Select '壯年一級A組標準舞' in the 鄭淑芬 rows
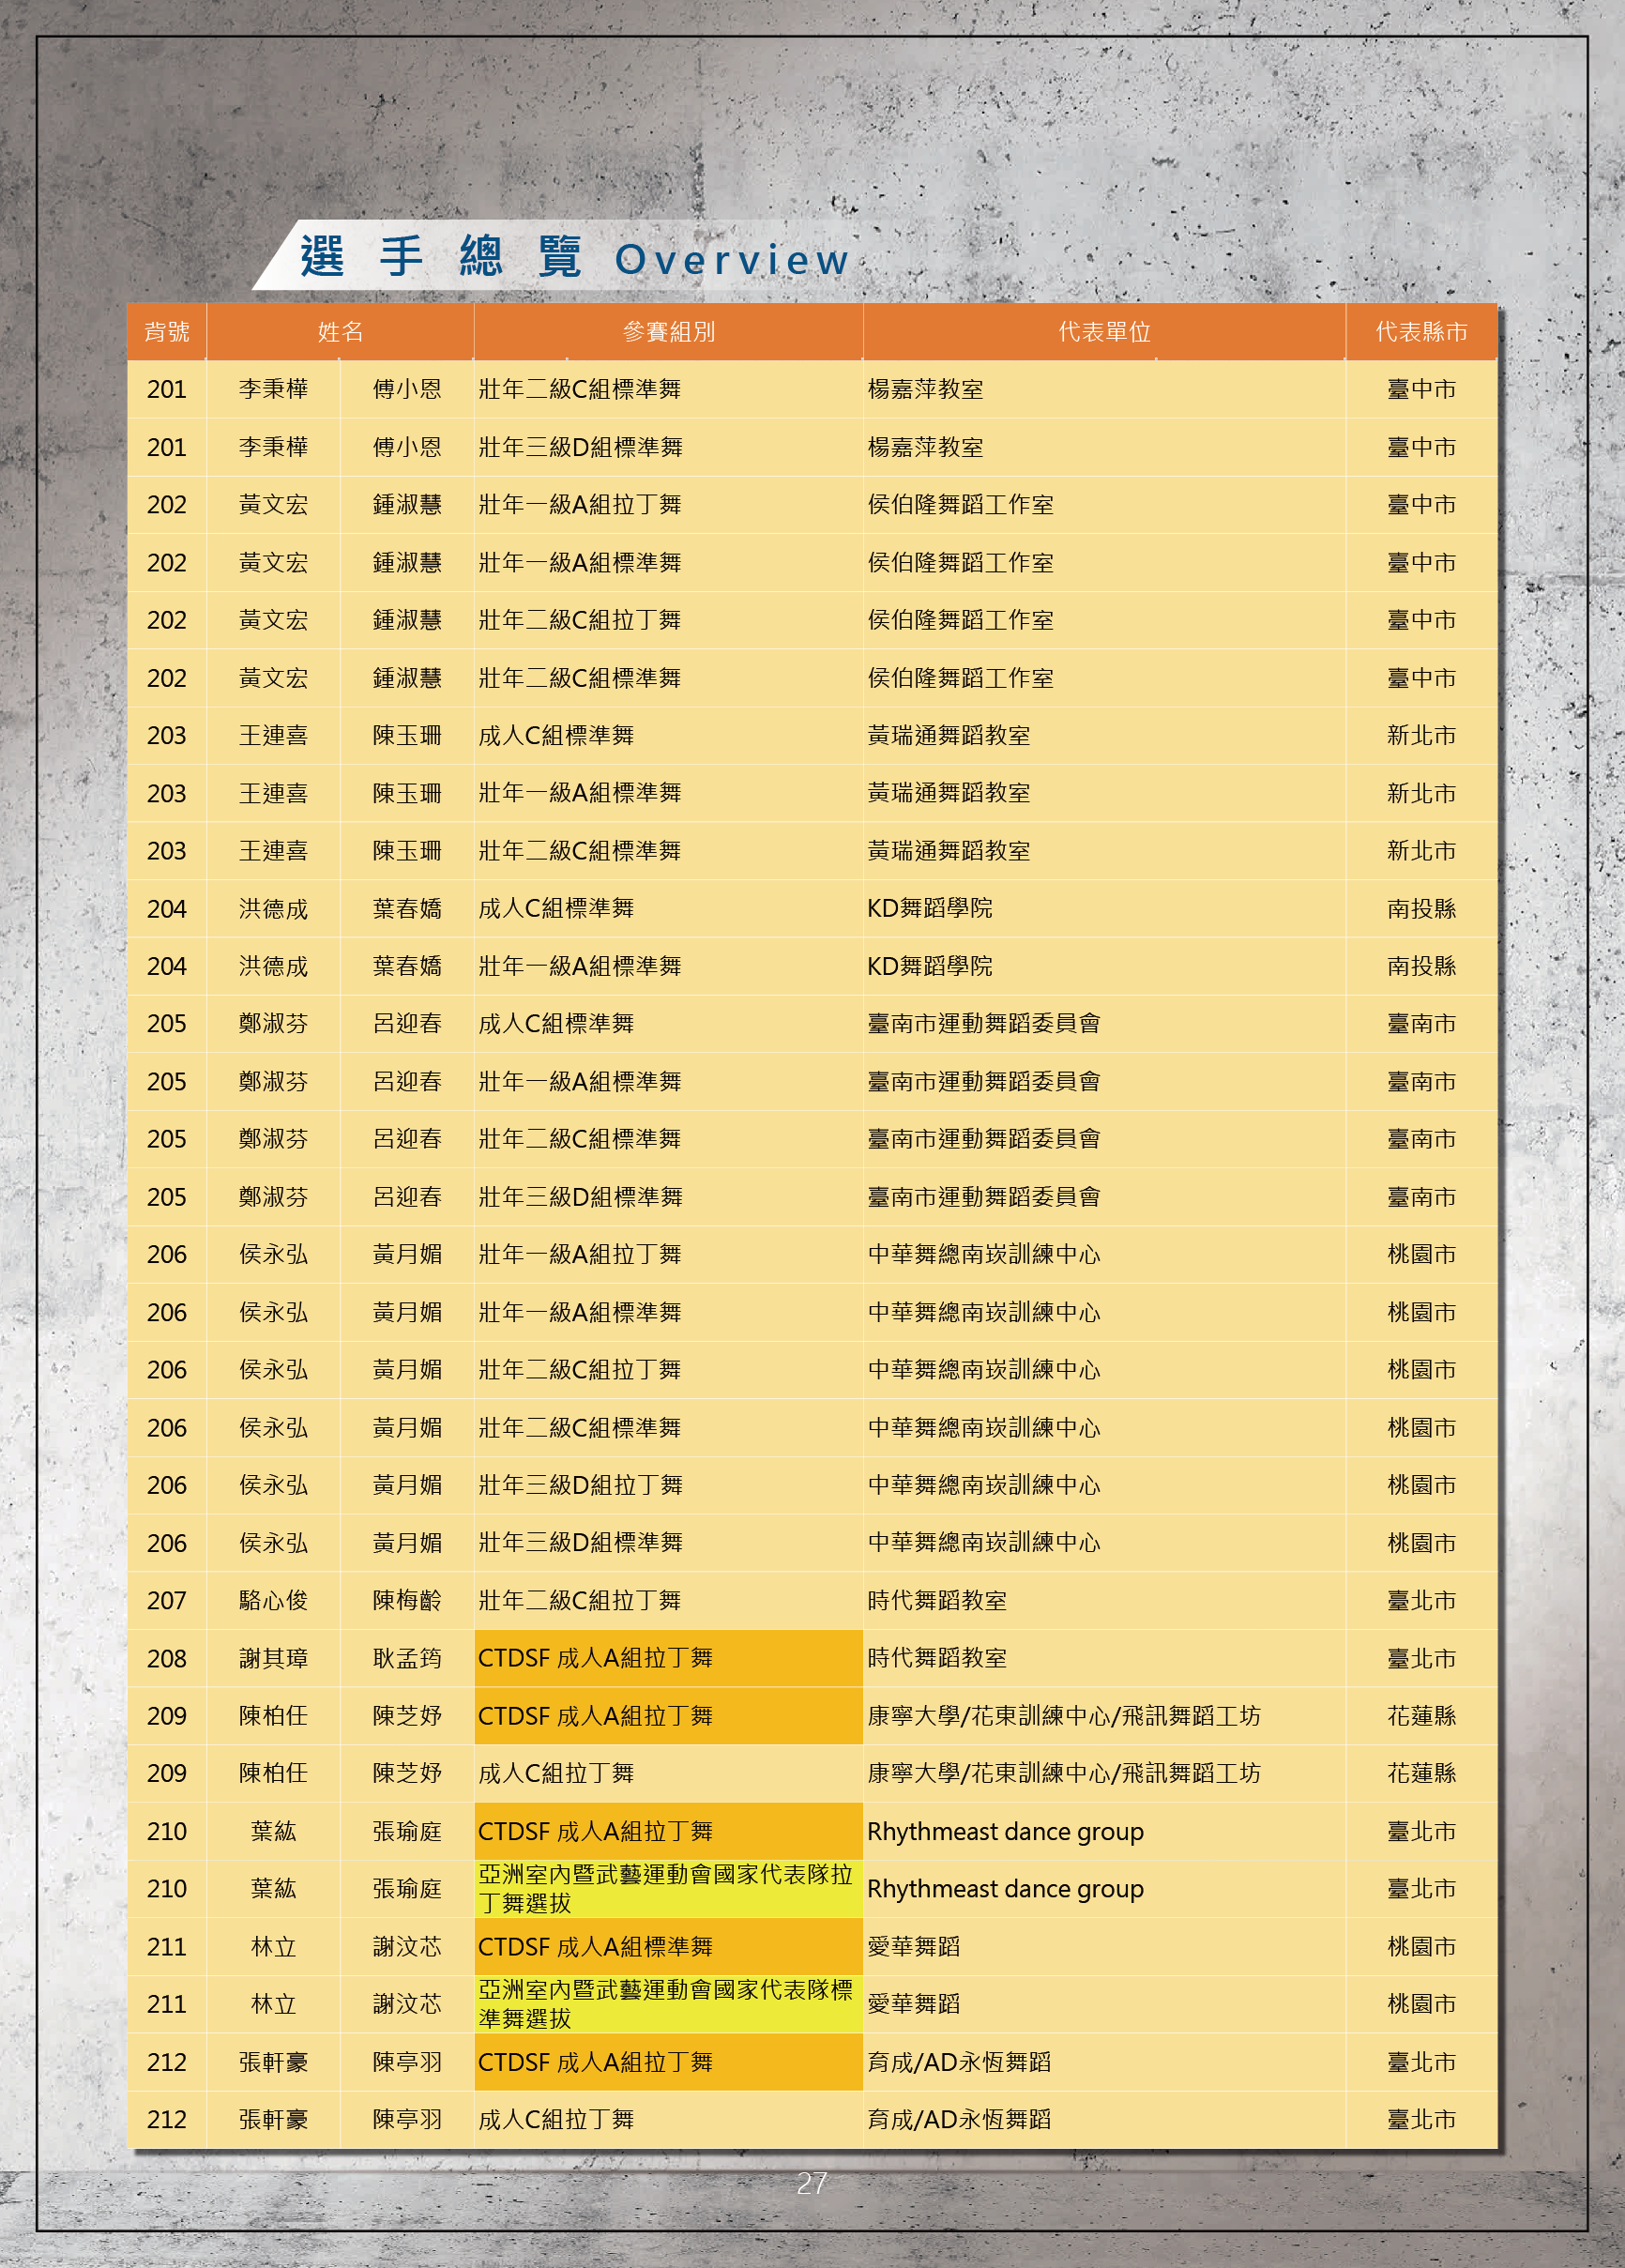 point(579,1082)
